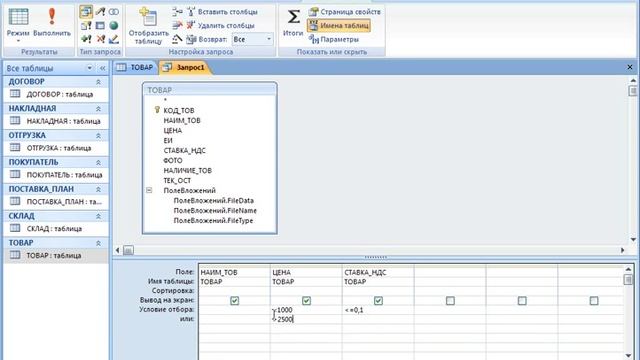The height and width of the screenshot is (360, 640).
Task: Open Параметры query parameters
Action: [x=334, y=39]
